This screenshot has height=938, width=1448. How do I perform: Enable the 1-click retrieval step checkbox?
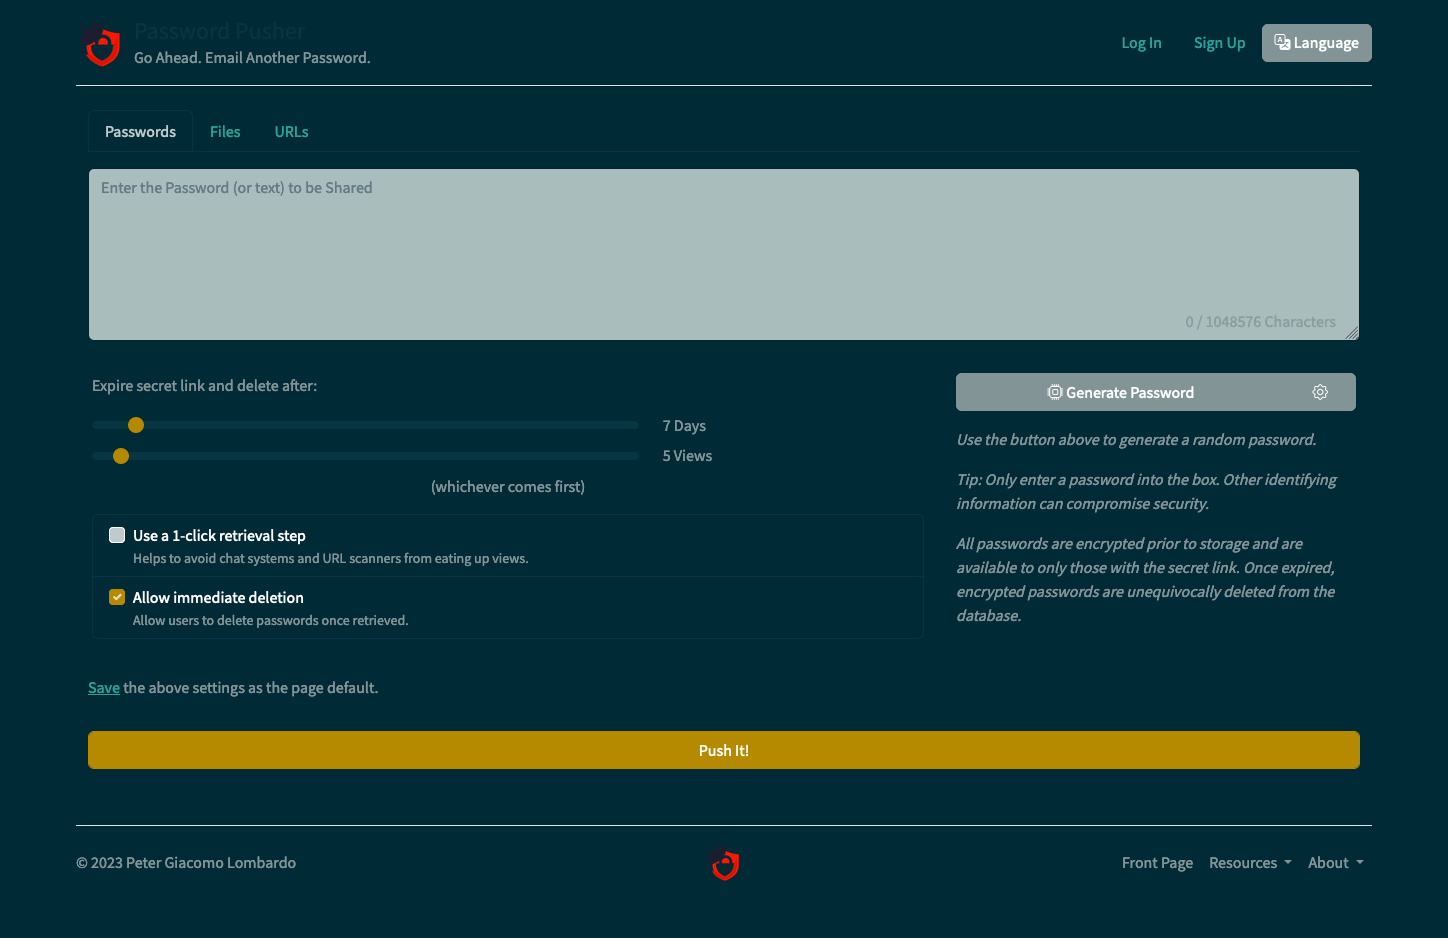[x=117, y=534]
